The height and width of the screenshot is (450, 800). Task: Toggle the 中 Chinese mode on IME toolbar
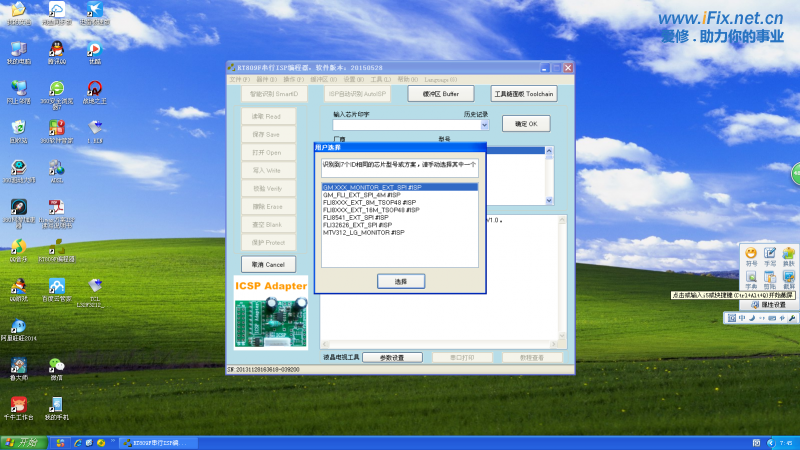(x=742, y=318)
